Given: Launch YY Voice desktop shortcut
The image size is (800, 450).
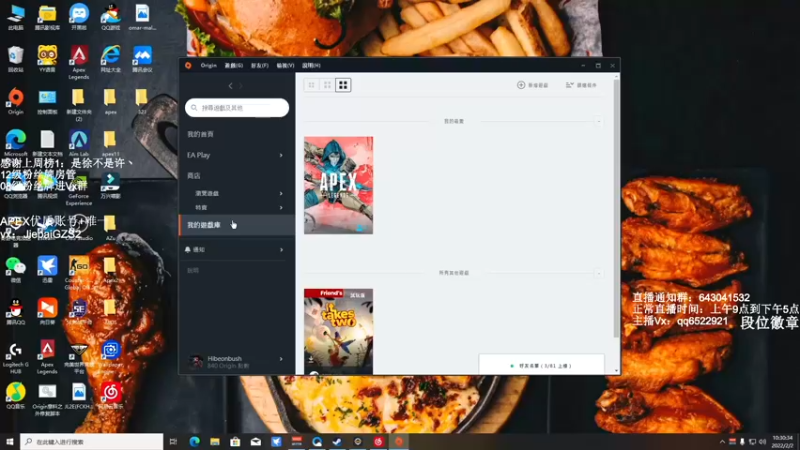Looking at the screenshot, I should click(x=47, y=59).
